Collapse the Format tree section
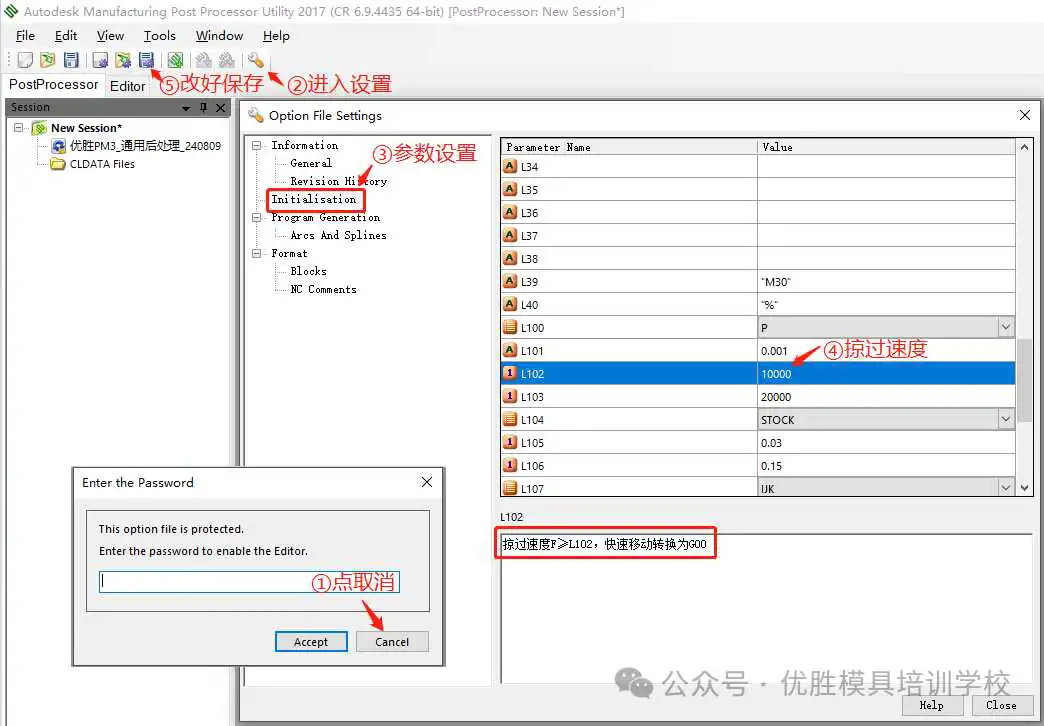The width and height of the screenshot is (1044, 726). point(256,253)
